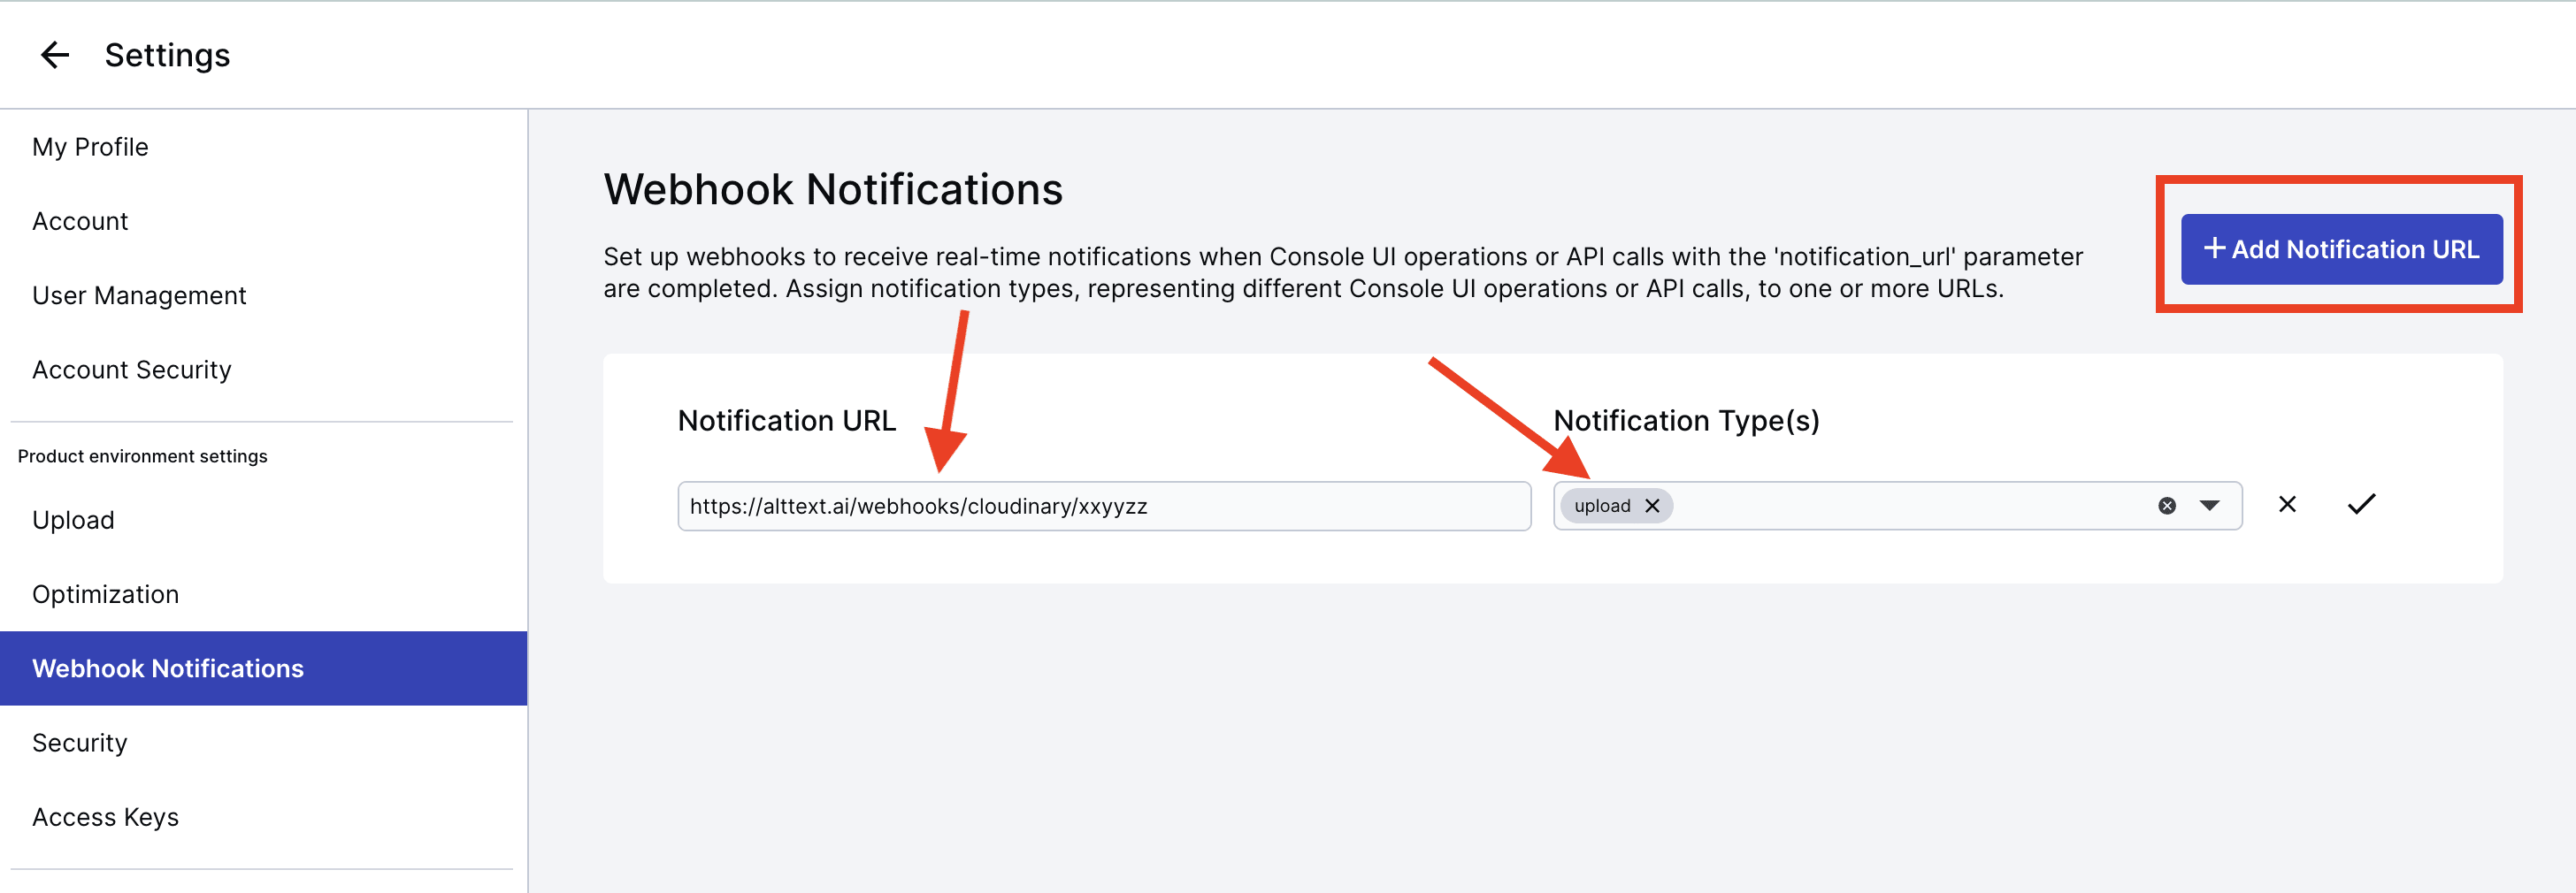Open My Profile settings
The image size is (2576, 893).
pos(90,147)
